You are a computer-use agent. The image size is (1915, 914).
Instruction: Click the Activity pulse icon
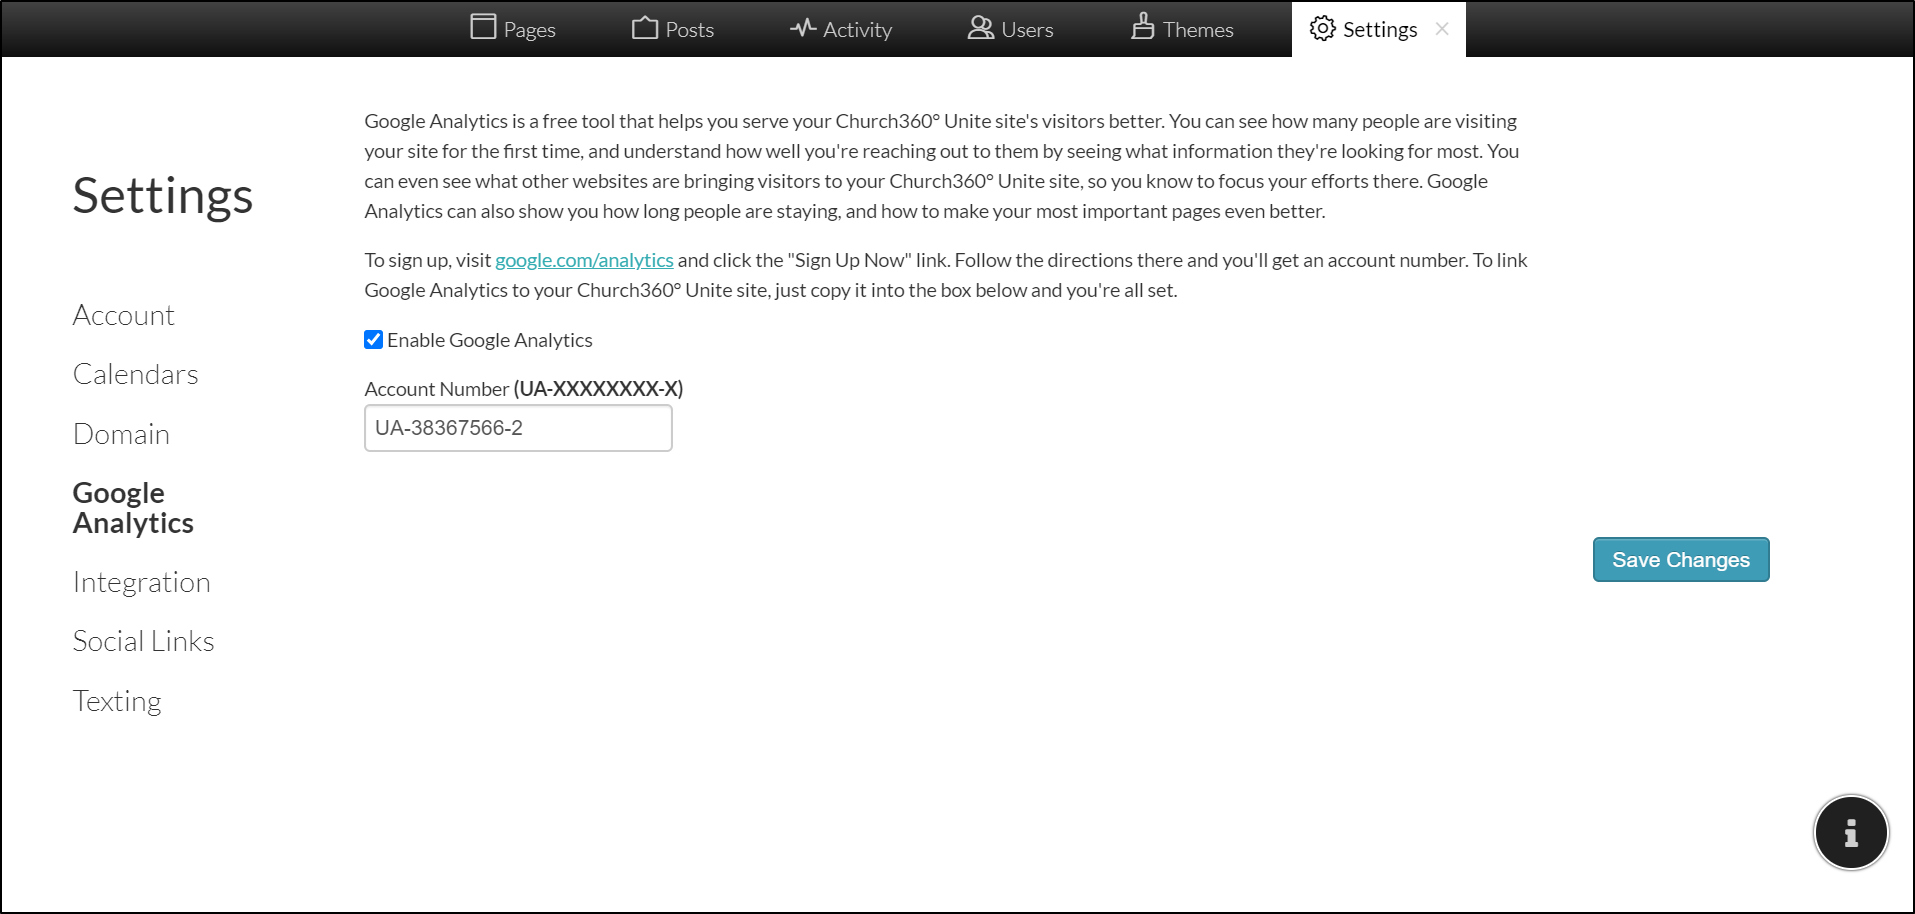tap(803, 28)
